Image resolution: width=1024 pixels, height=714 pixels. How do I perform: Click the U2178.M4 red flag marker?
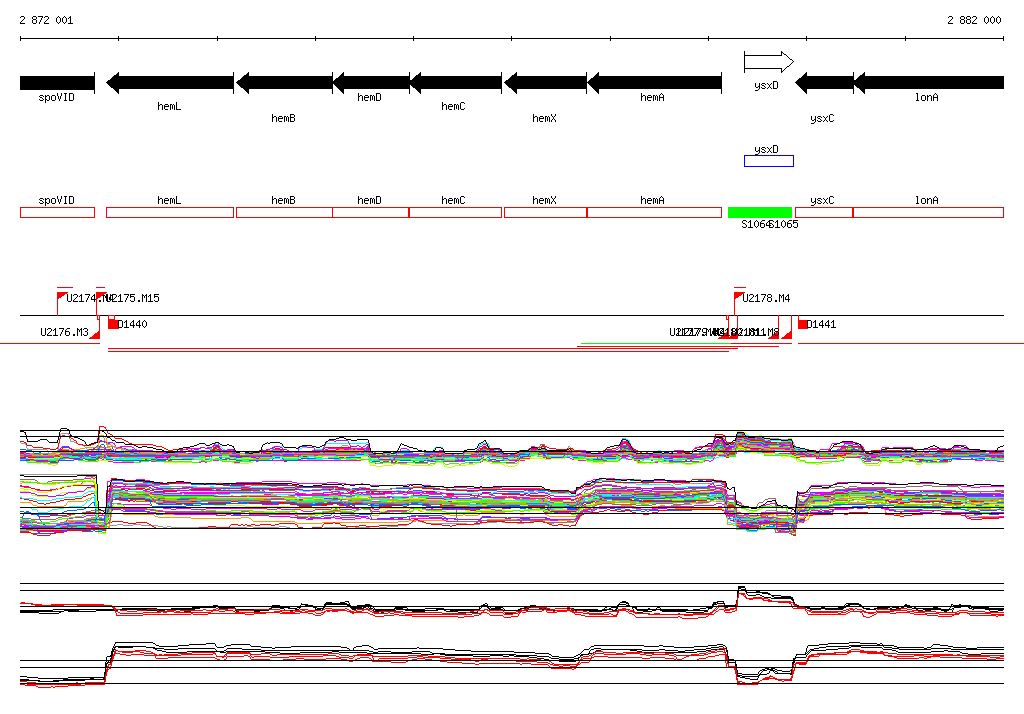738,297
